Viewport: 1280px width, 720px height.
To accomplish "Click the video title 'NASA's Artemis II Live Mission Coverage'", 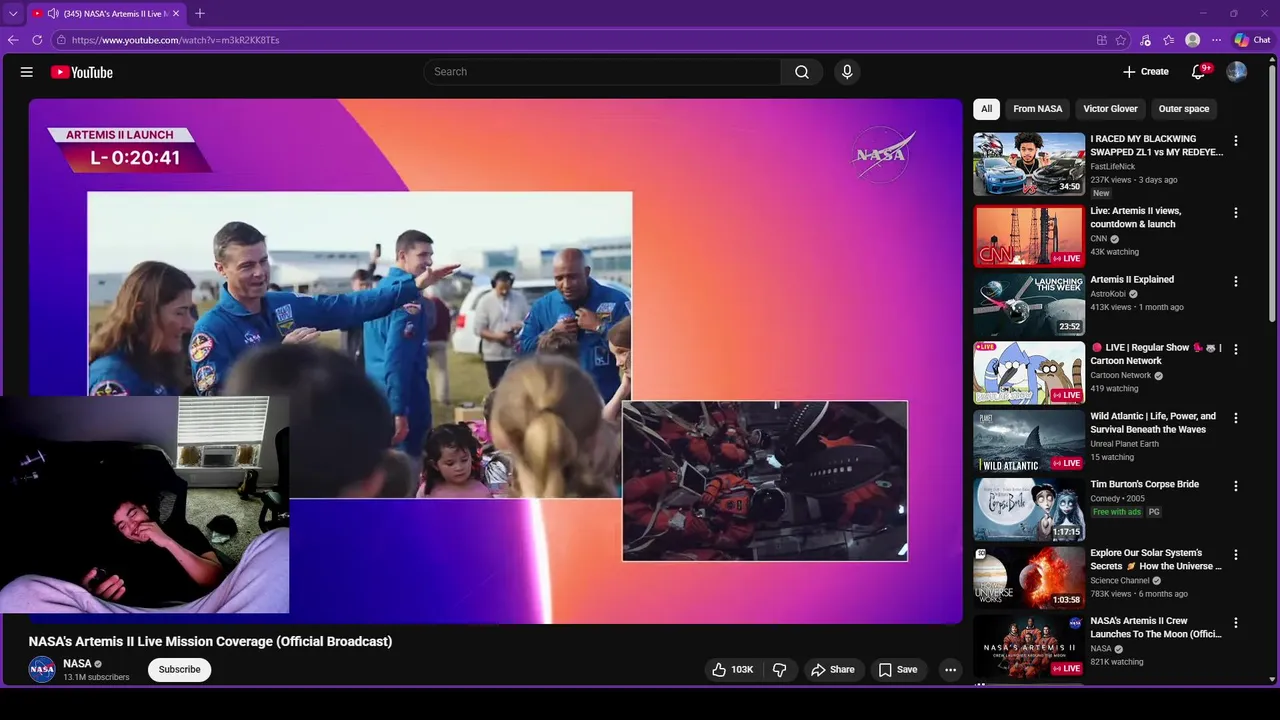I will [210, 642].
